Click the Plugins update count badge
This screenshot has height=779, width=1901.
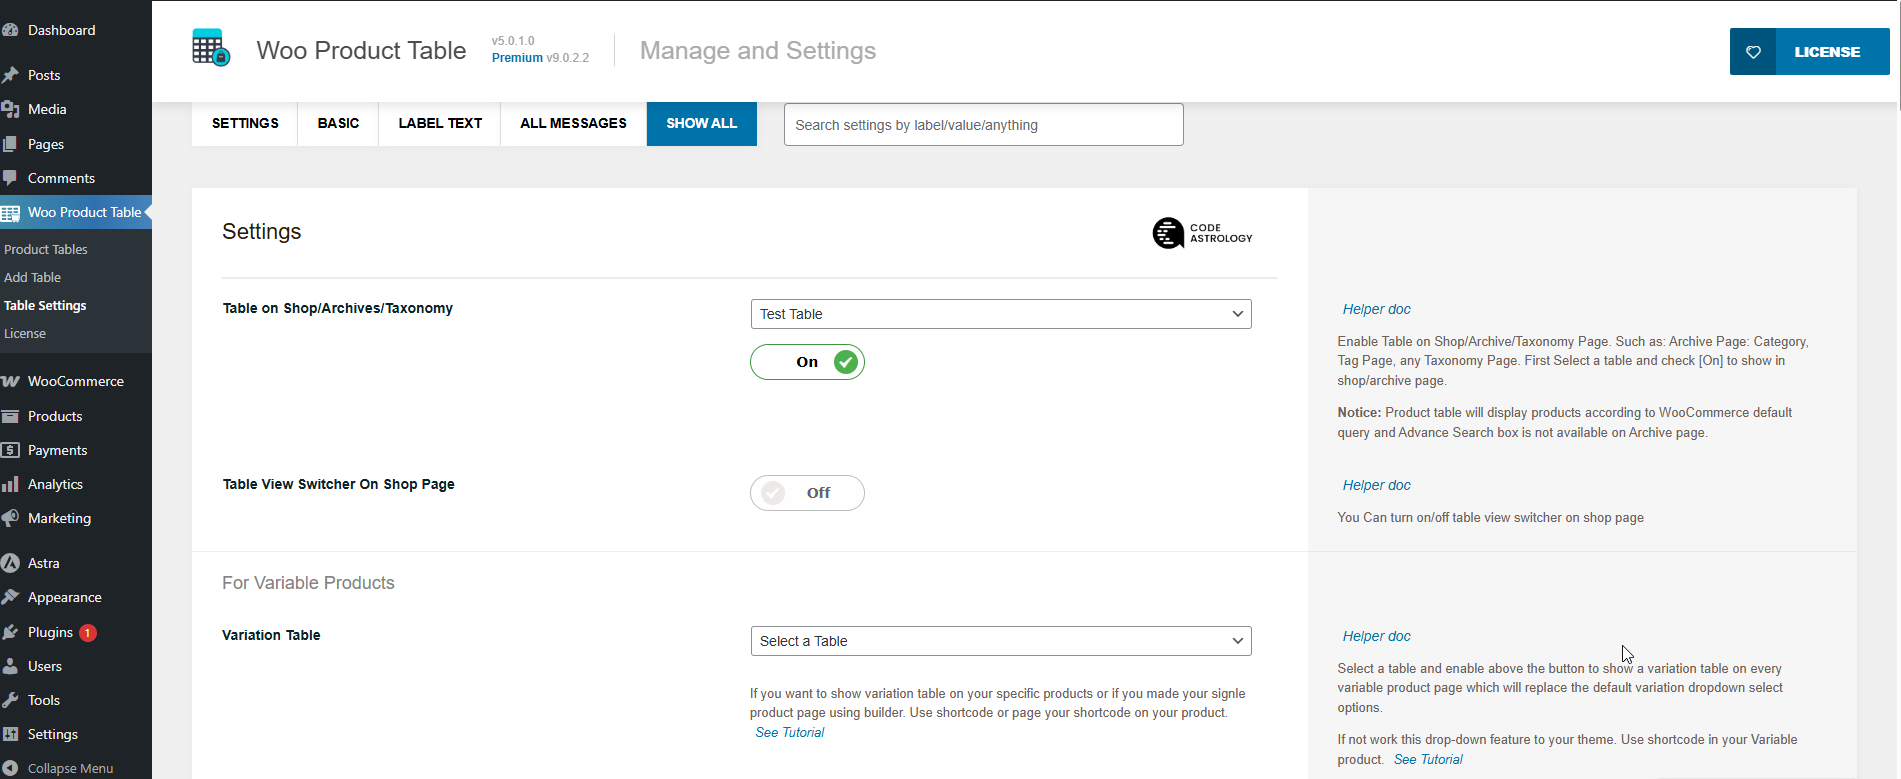[88, 632]
